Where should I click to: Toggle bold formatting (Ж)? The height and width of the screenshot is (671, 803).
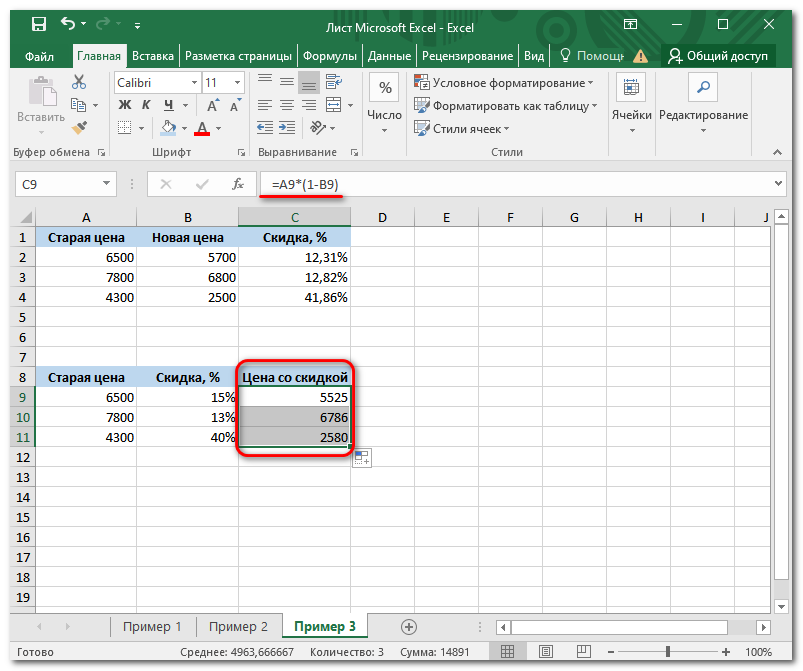coord(125,104)
